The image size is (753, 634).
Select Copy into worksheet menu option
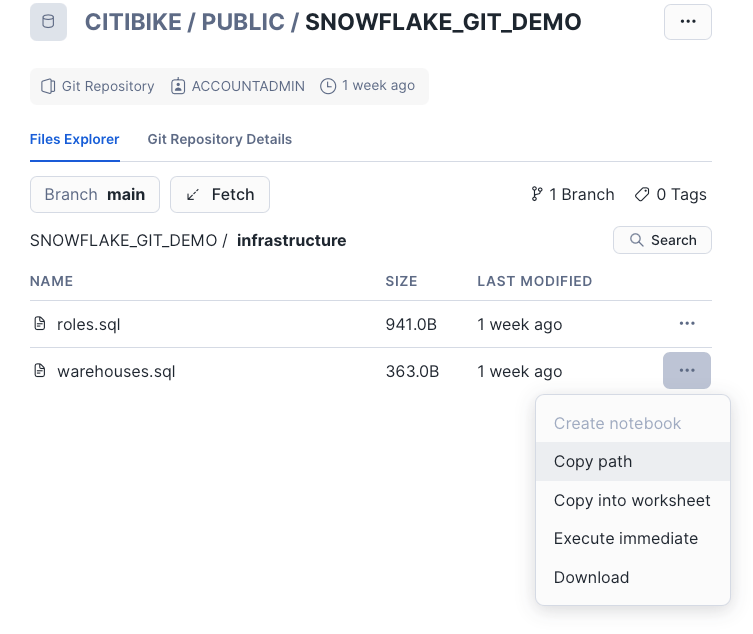632,500
